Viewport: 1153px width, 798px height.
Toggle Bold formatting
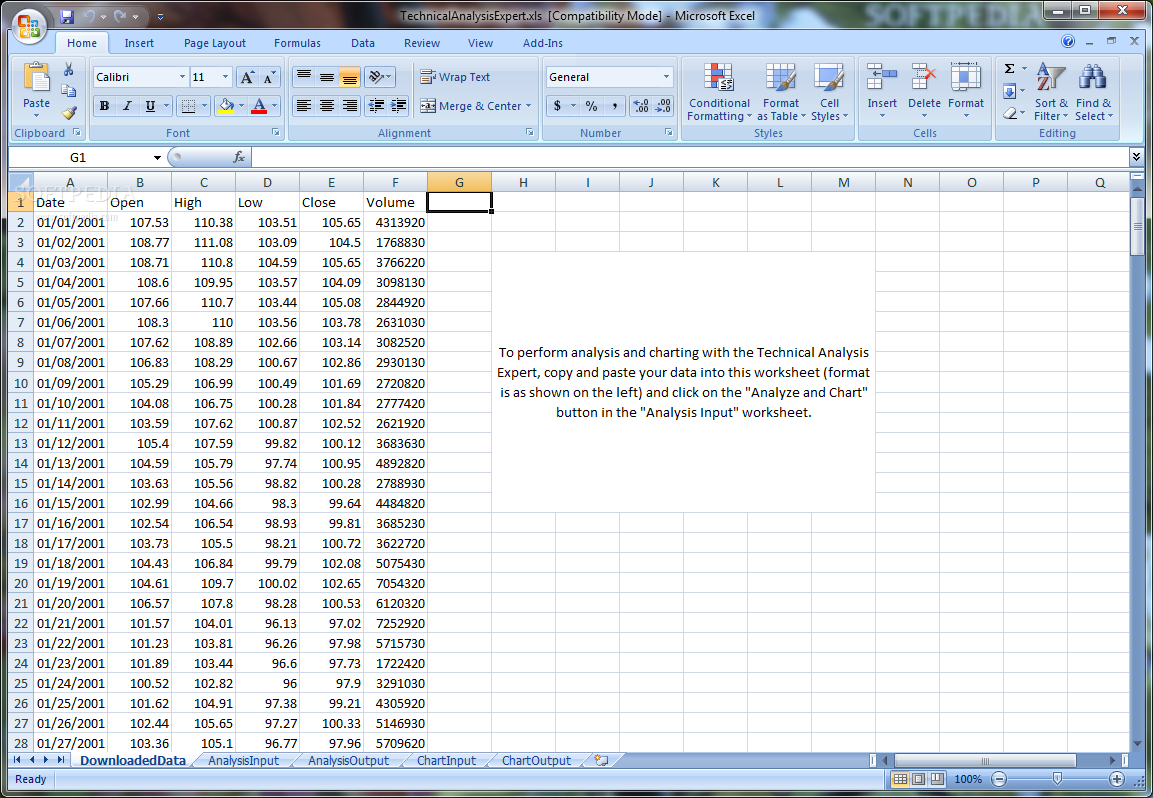click(104, 106)
